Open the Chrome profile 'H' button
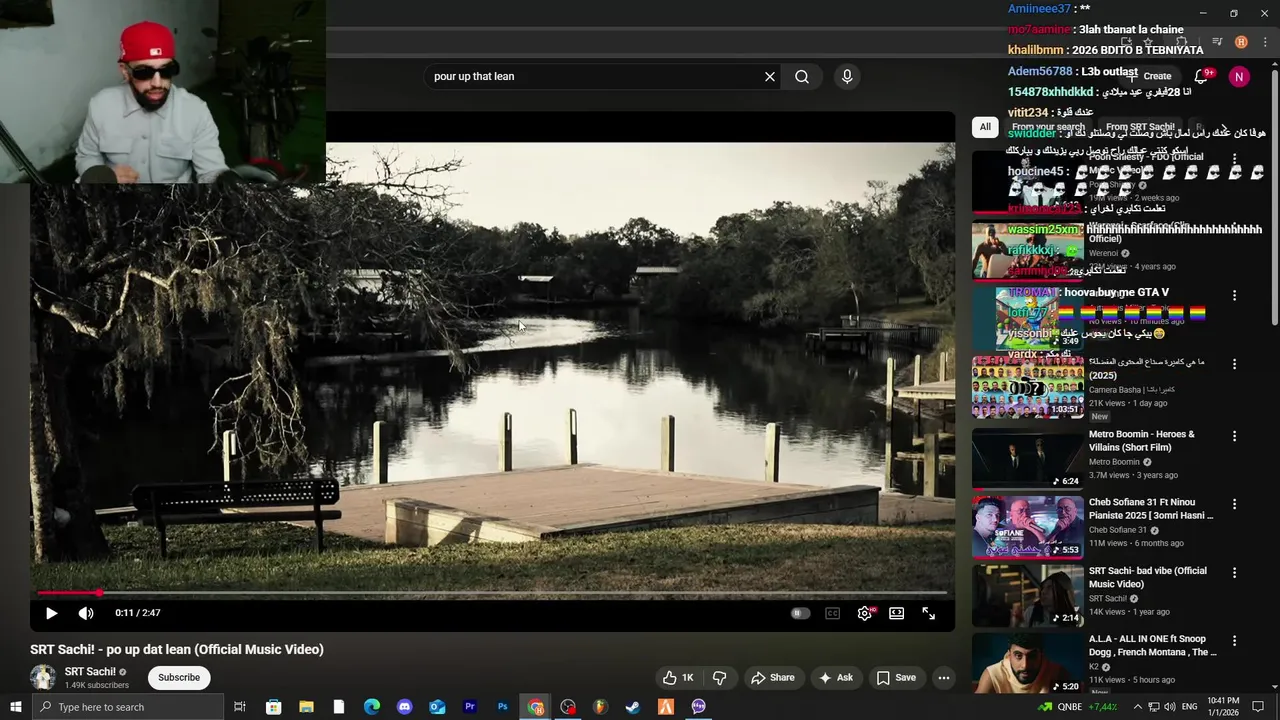The height and width of the screenshot is (720, 1280). tap(1241, 42)
